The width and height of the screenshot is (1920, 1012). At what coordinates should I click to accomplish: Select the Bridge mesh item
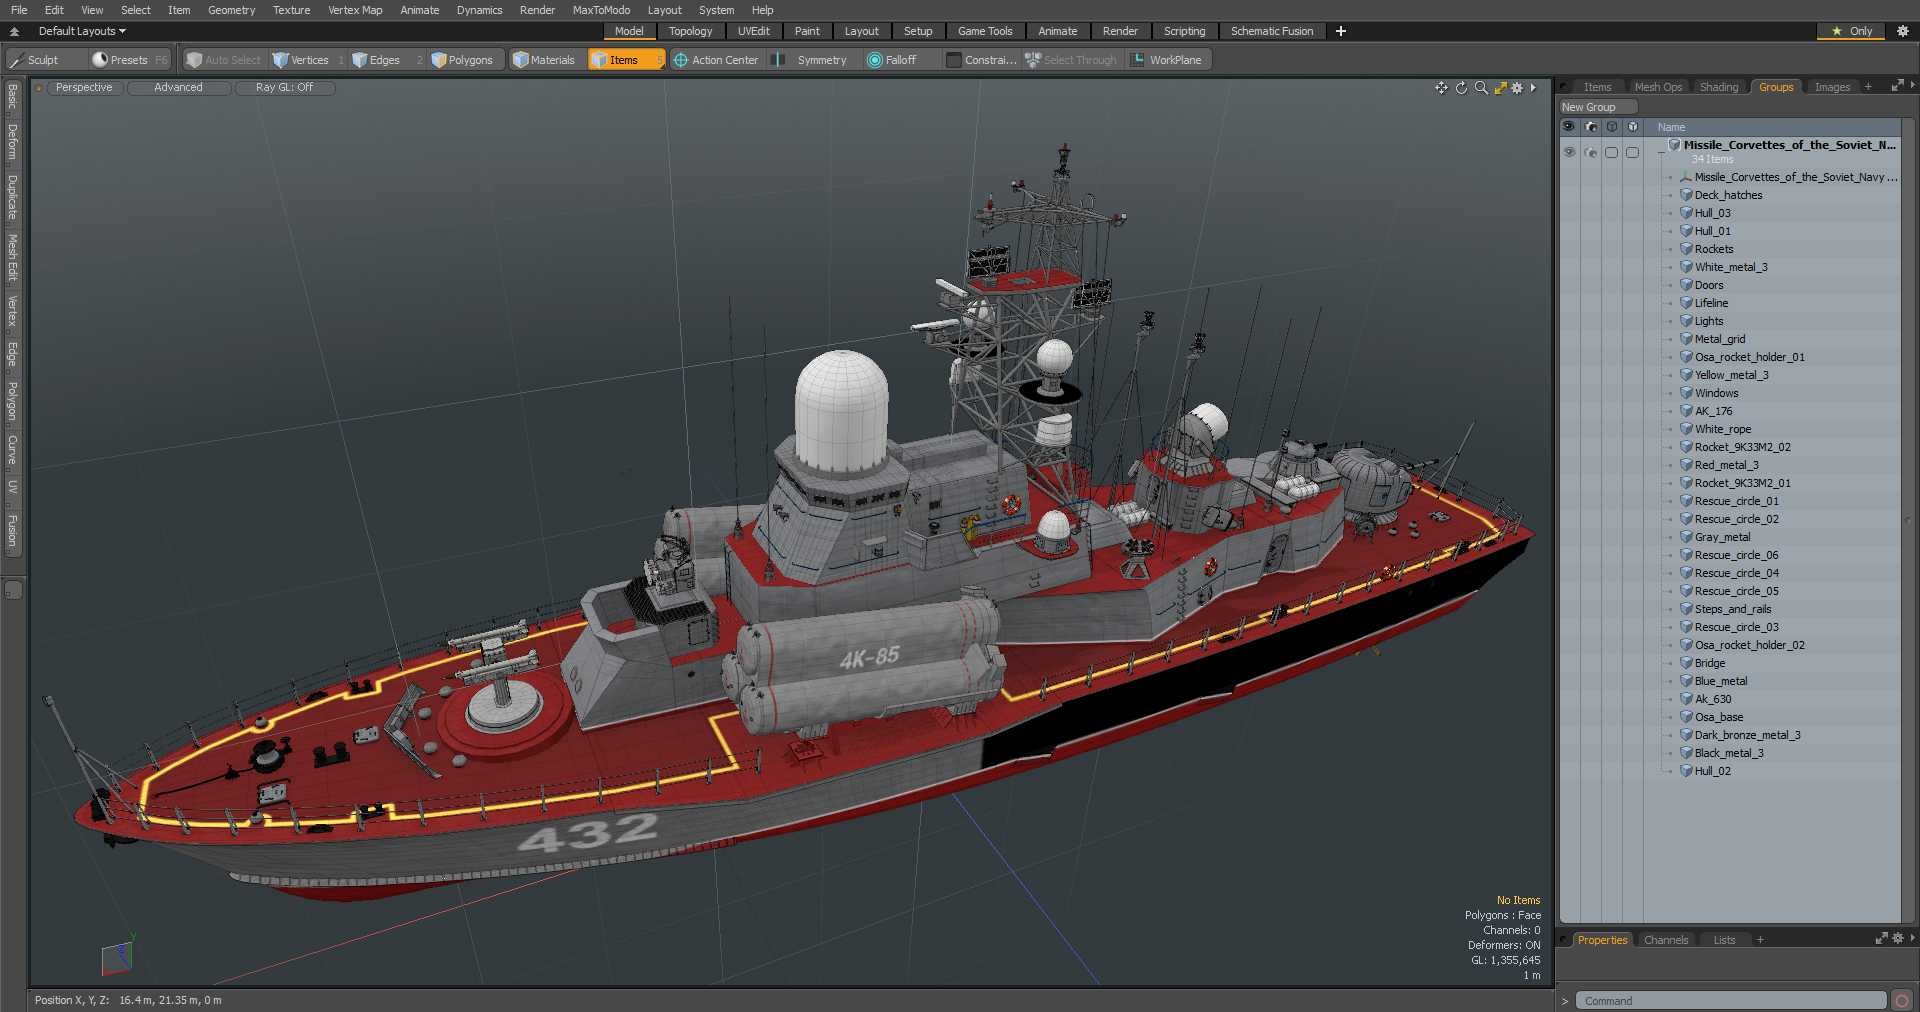(1710, 663)
